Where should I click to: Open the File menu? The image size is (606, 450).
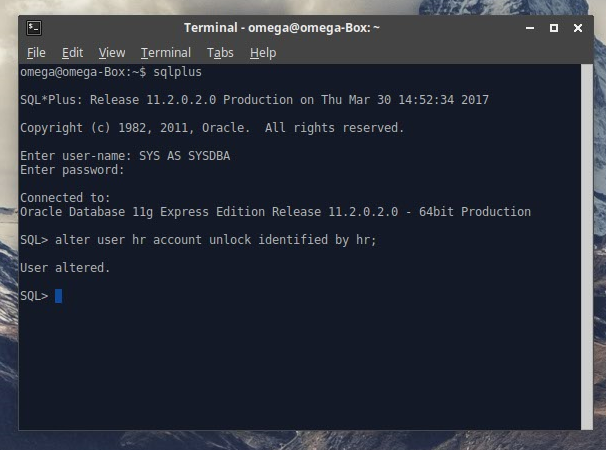36,52
